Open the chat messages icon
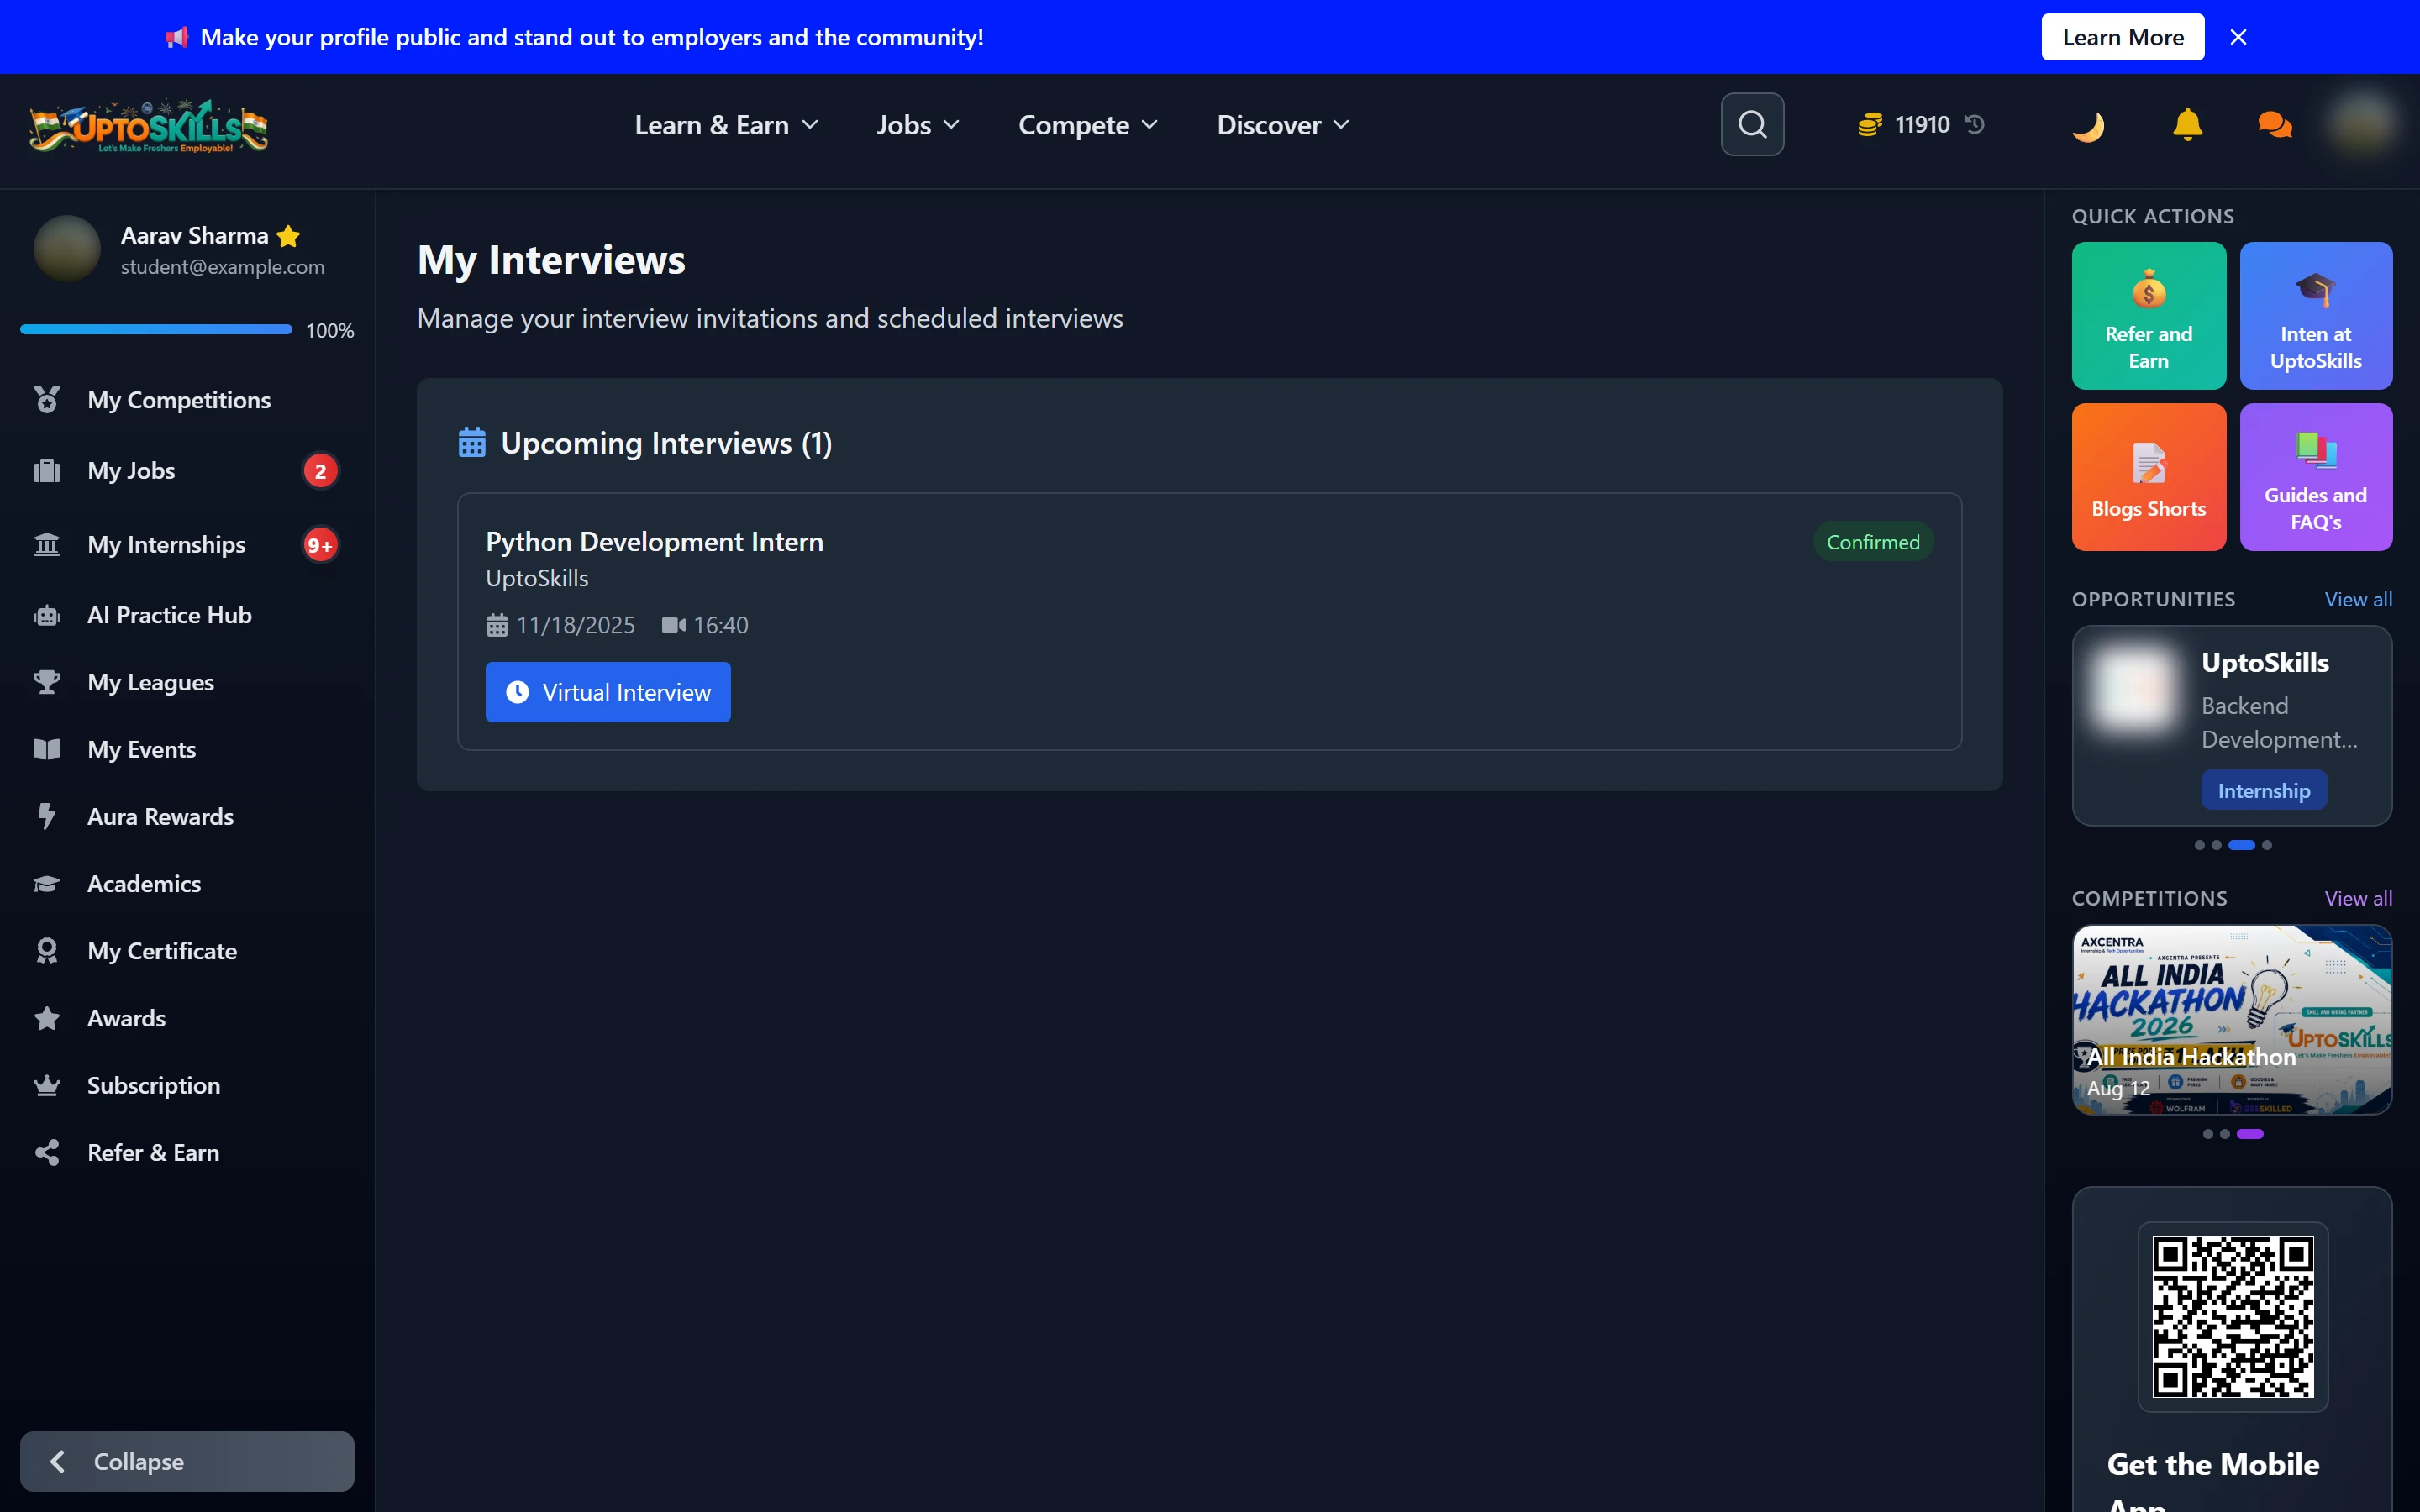 (x=2275, y=125)
